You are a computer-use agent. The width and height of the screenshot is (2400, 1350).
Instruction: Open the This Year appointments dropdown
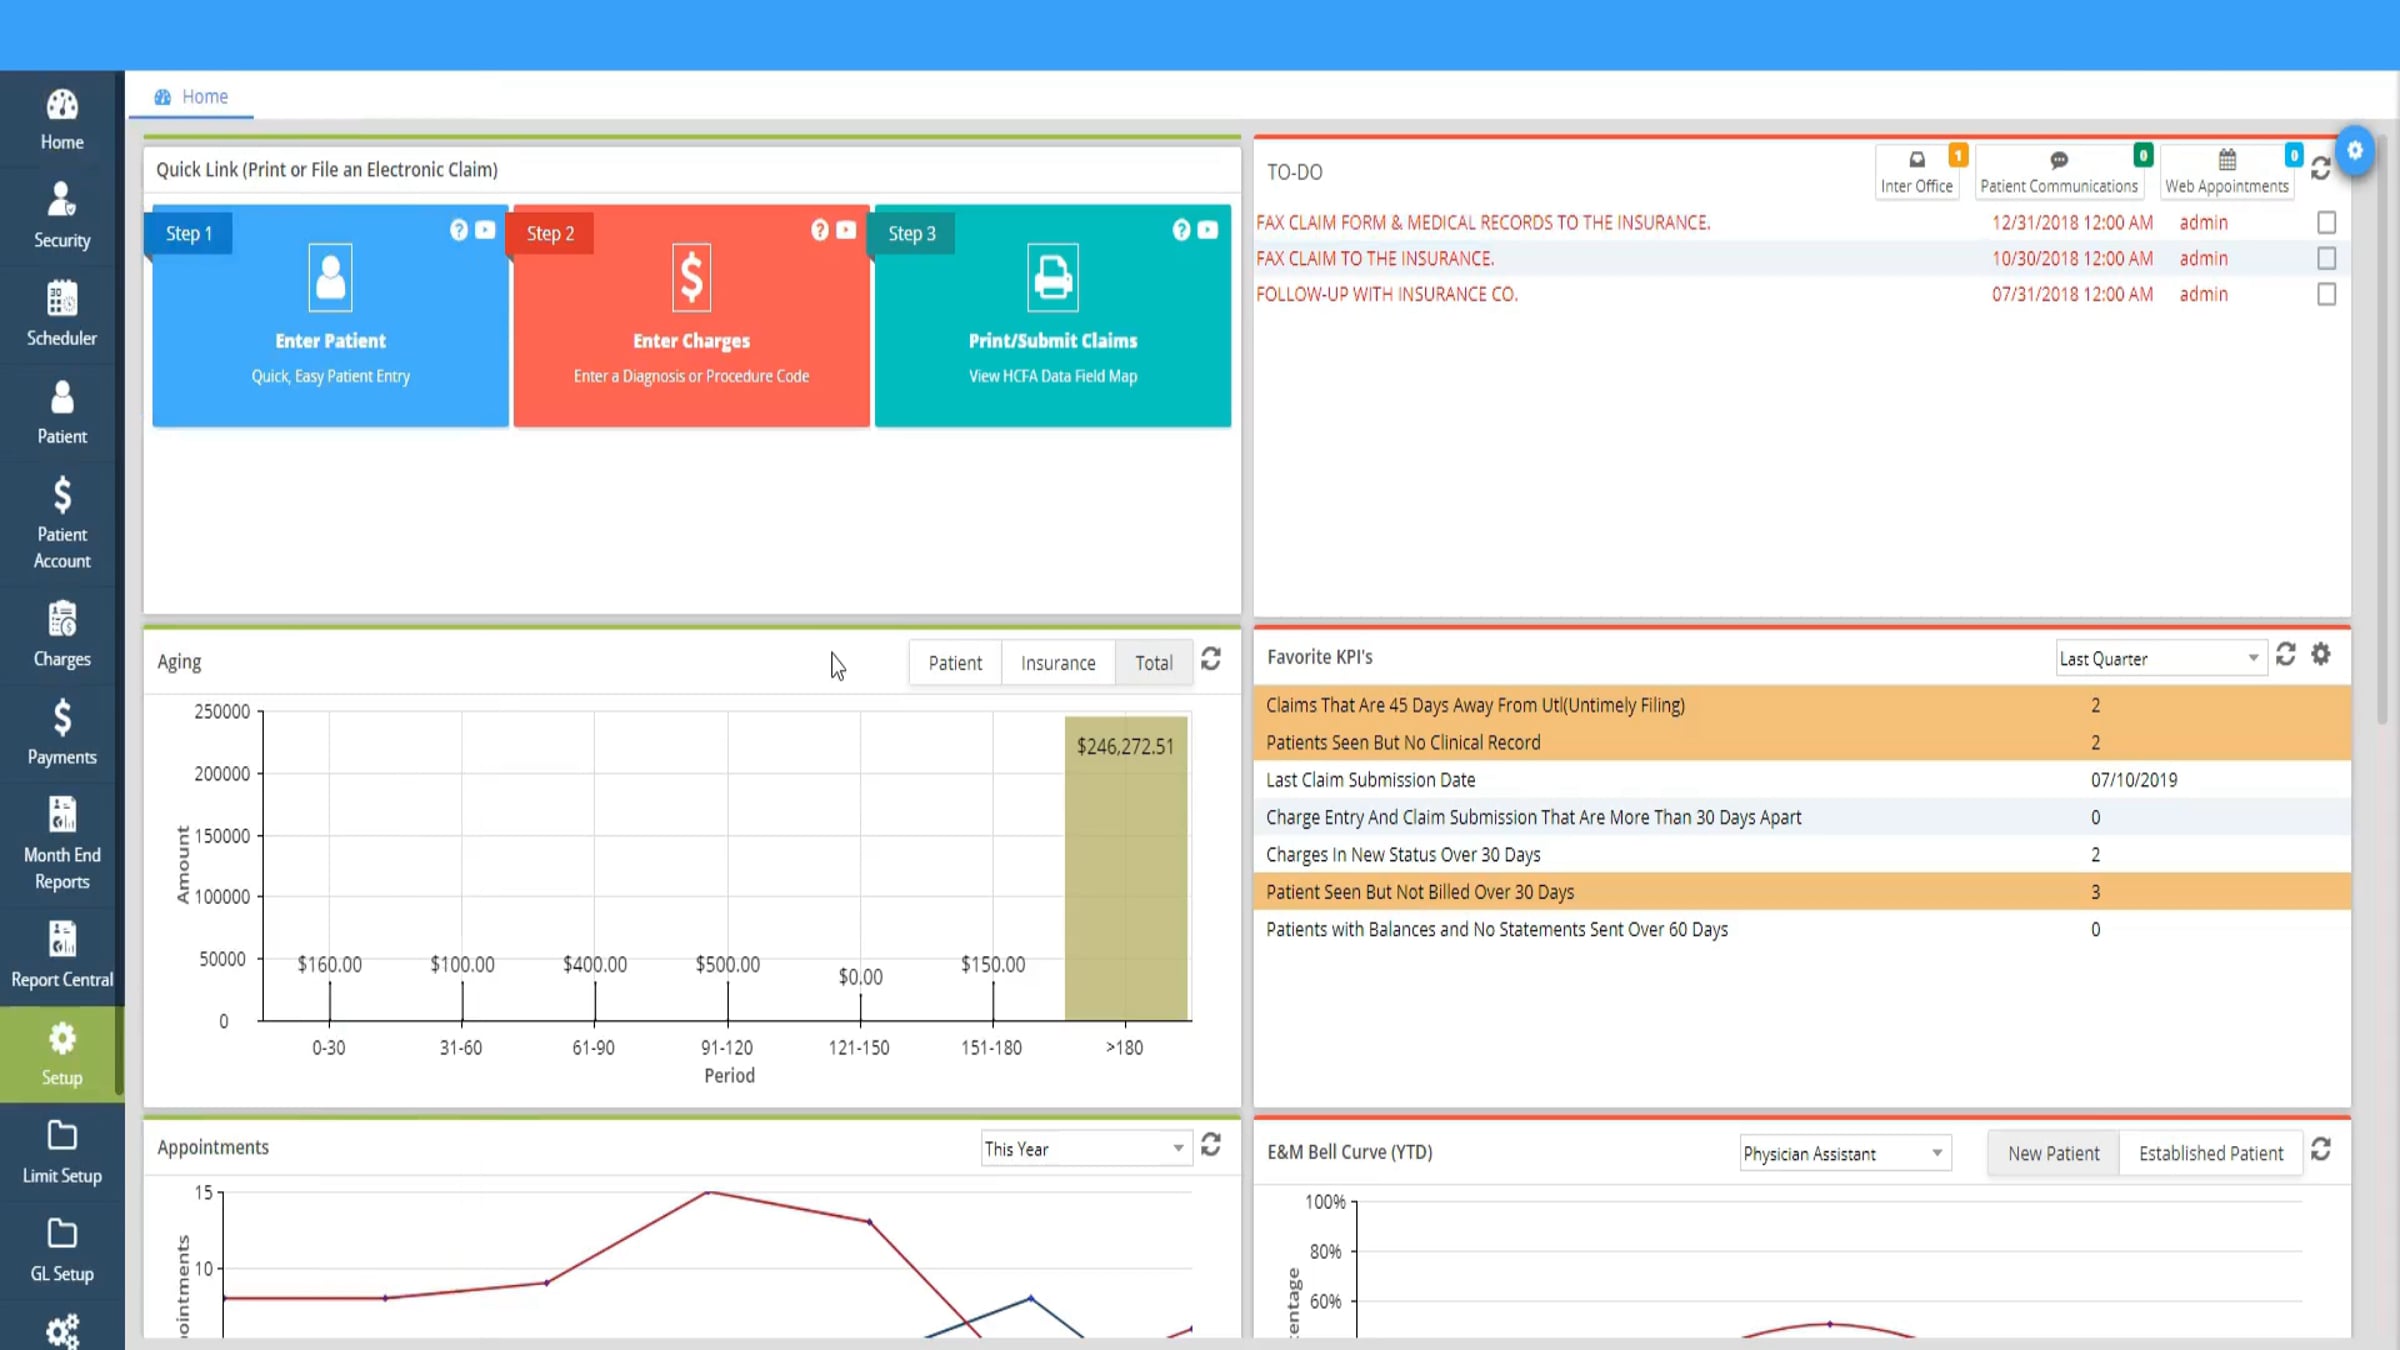pyautogui.click(x=1085, y=1149)
